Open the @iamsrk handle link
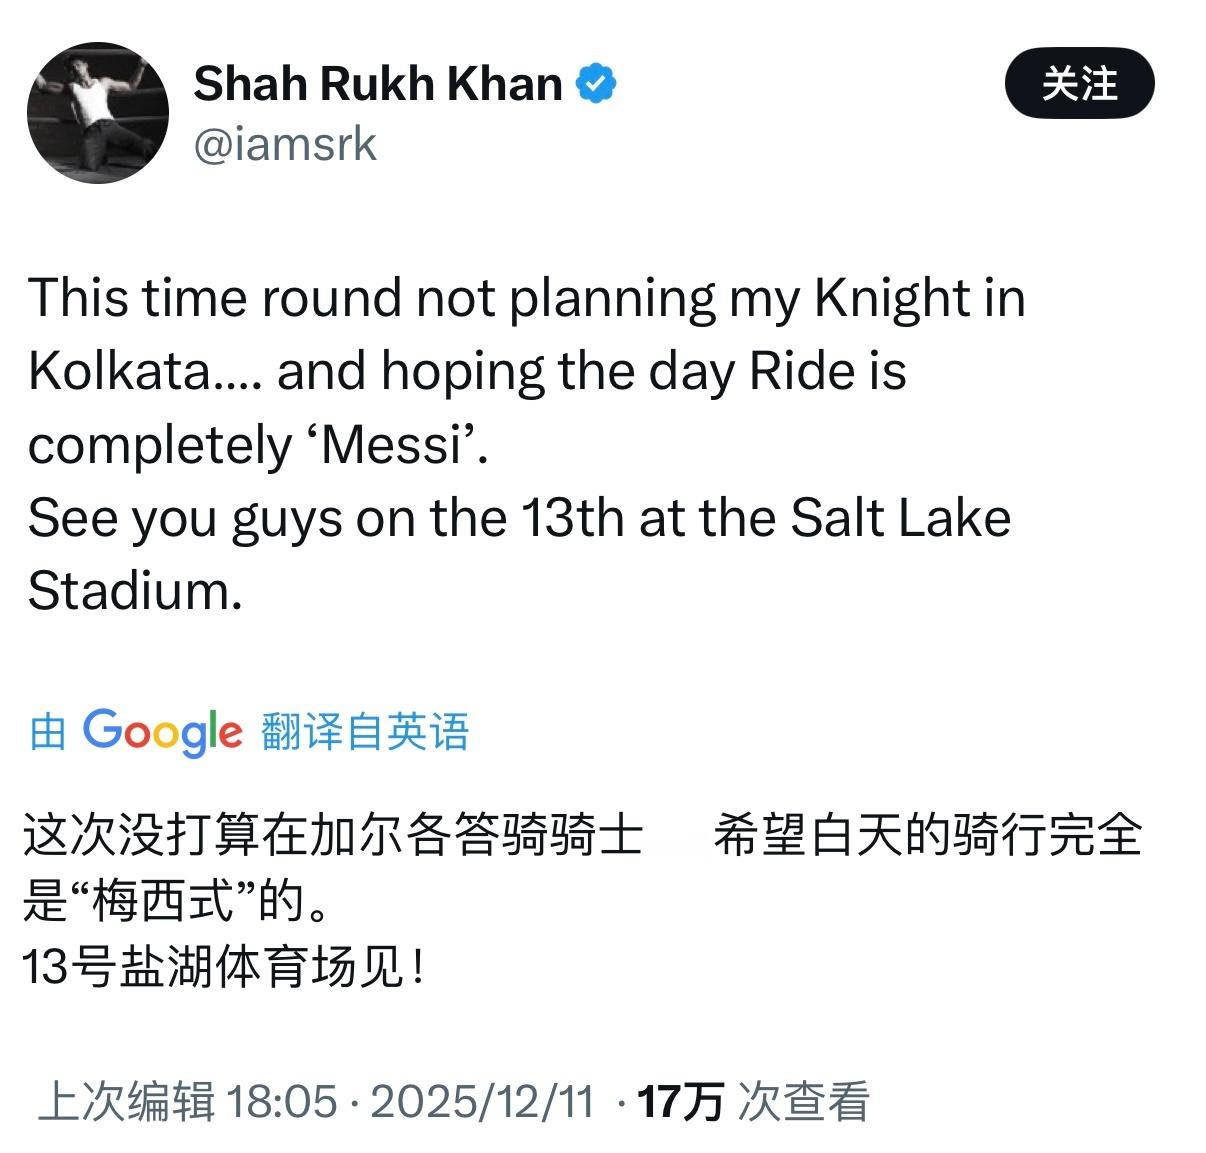The height and width of the screenshot is (1153, 1206). [x=285, y=143]
